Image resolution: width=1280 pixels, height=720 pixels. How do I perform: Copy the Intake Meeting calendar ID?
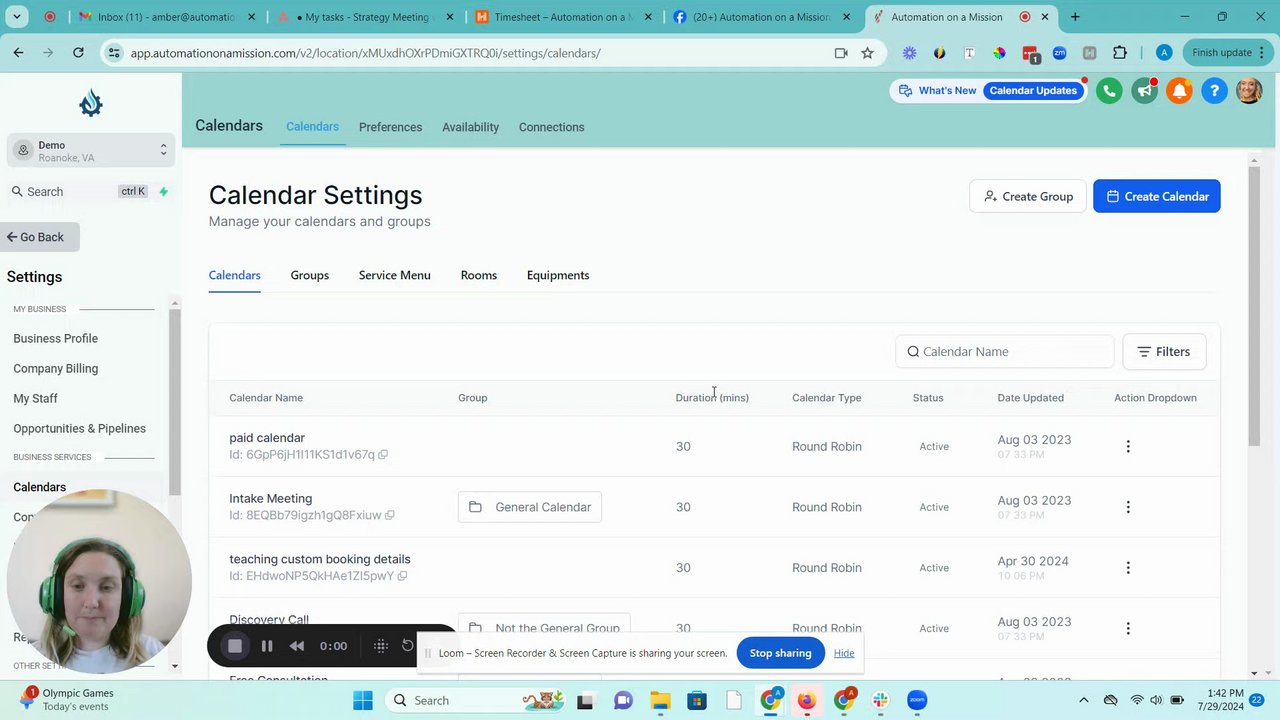tap(390, 516)
